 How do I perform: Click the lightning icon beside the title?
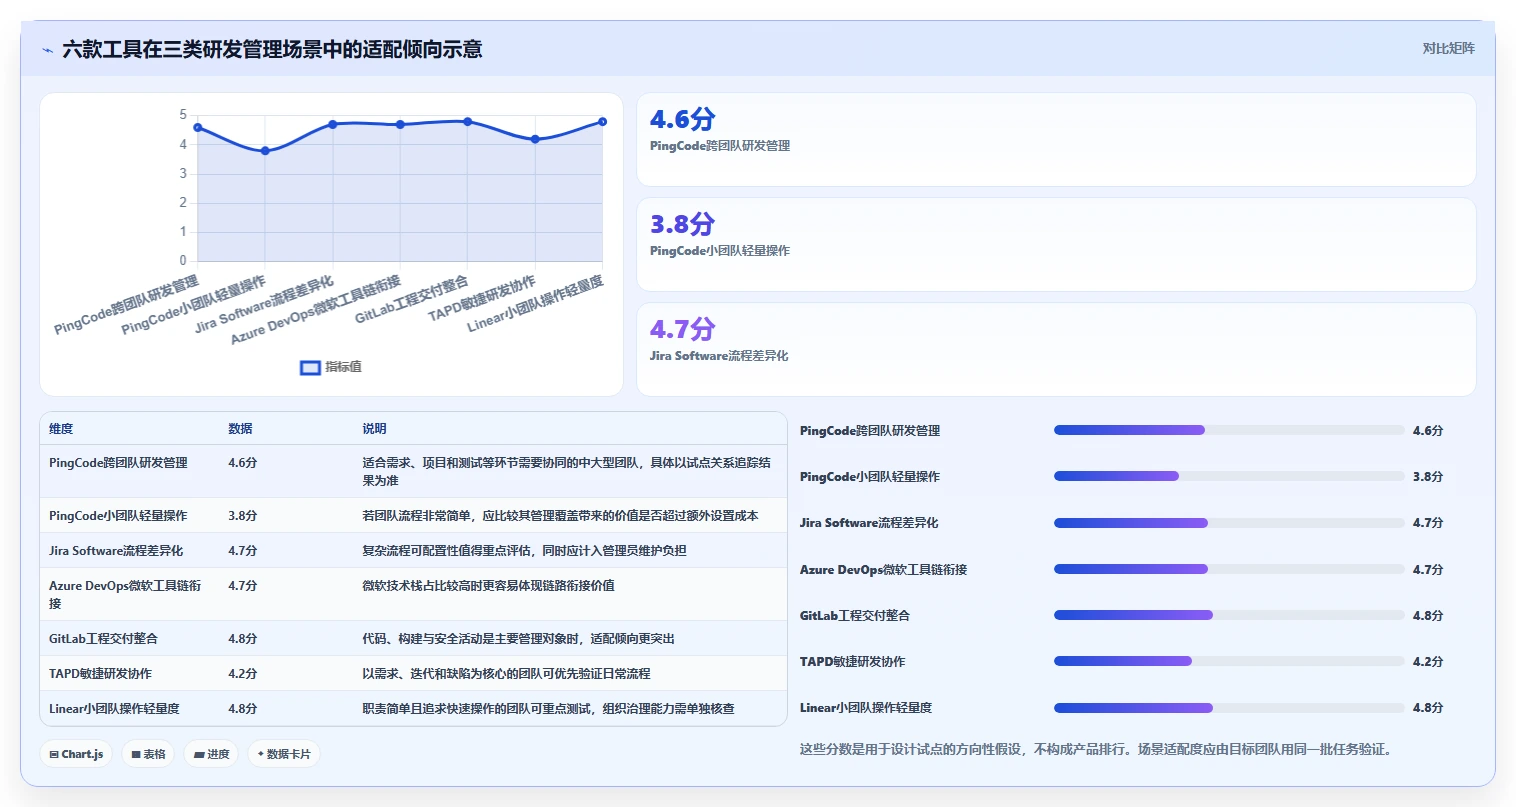tap(47, 50)
